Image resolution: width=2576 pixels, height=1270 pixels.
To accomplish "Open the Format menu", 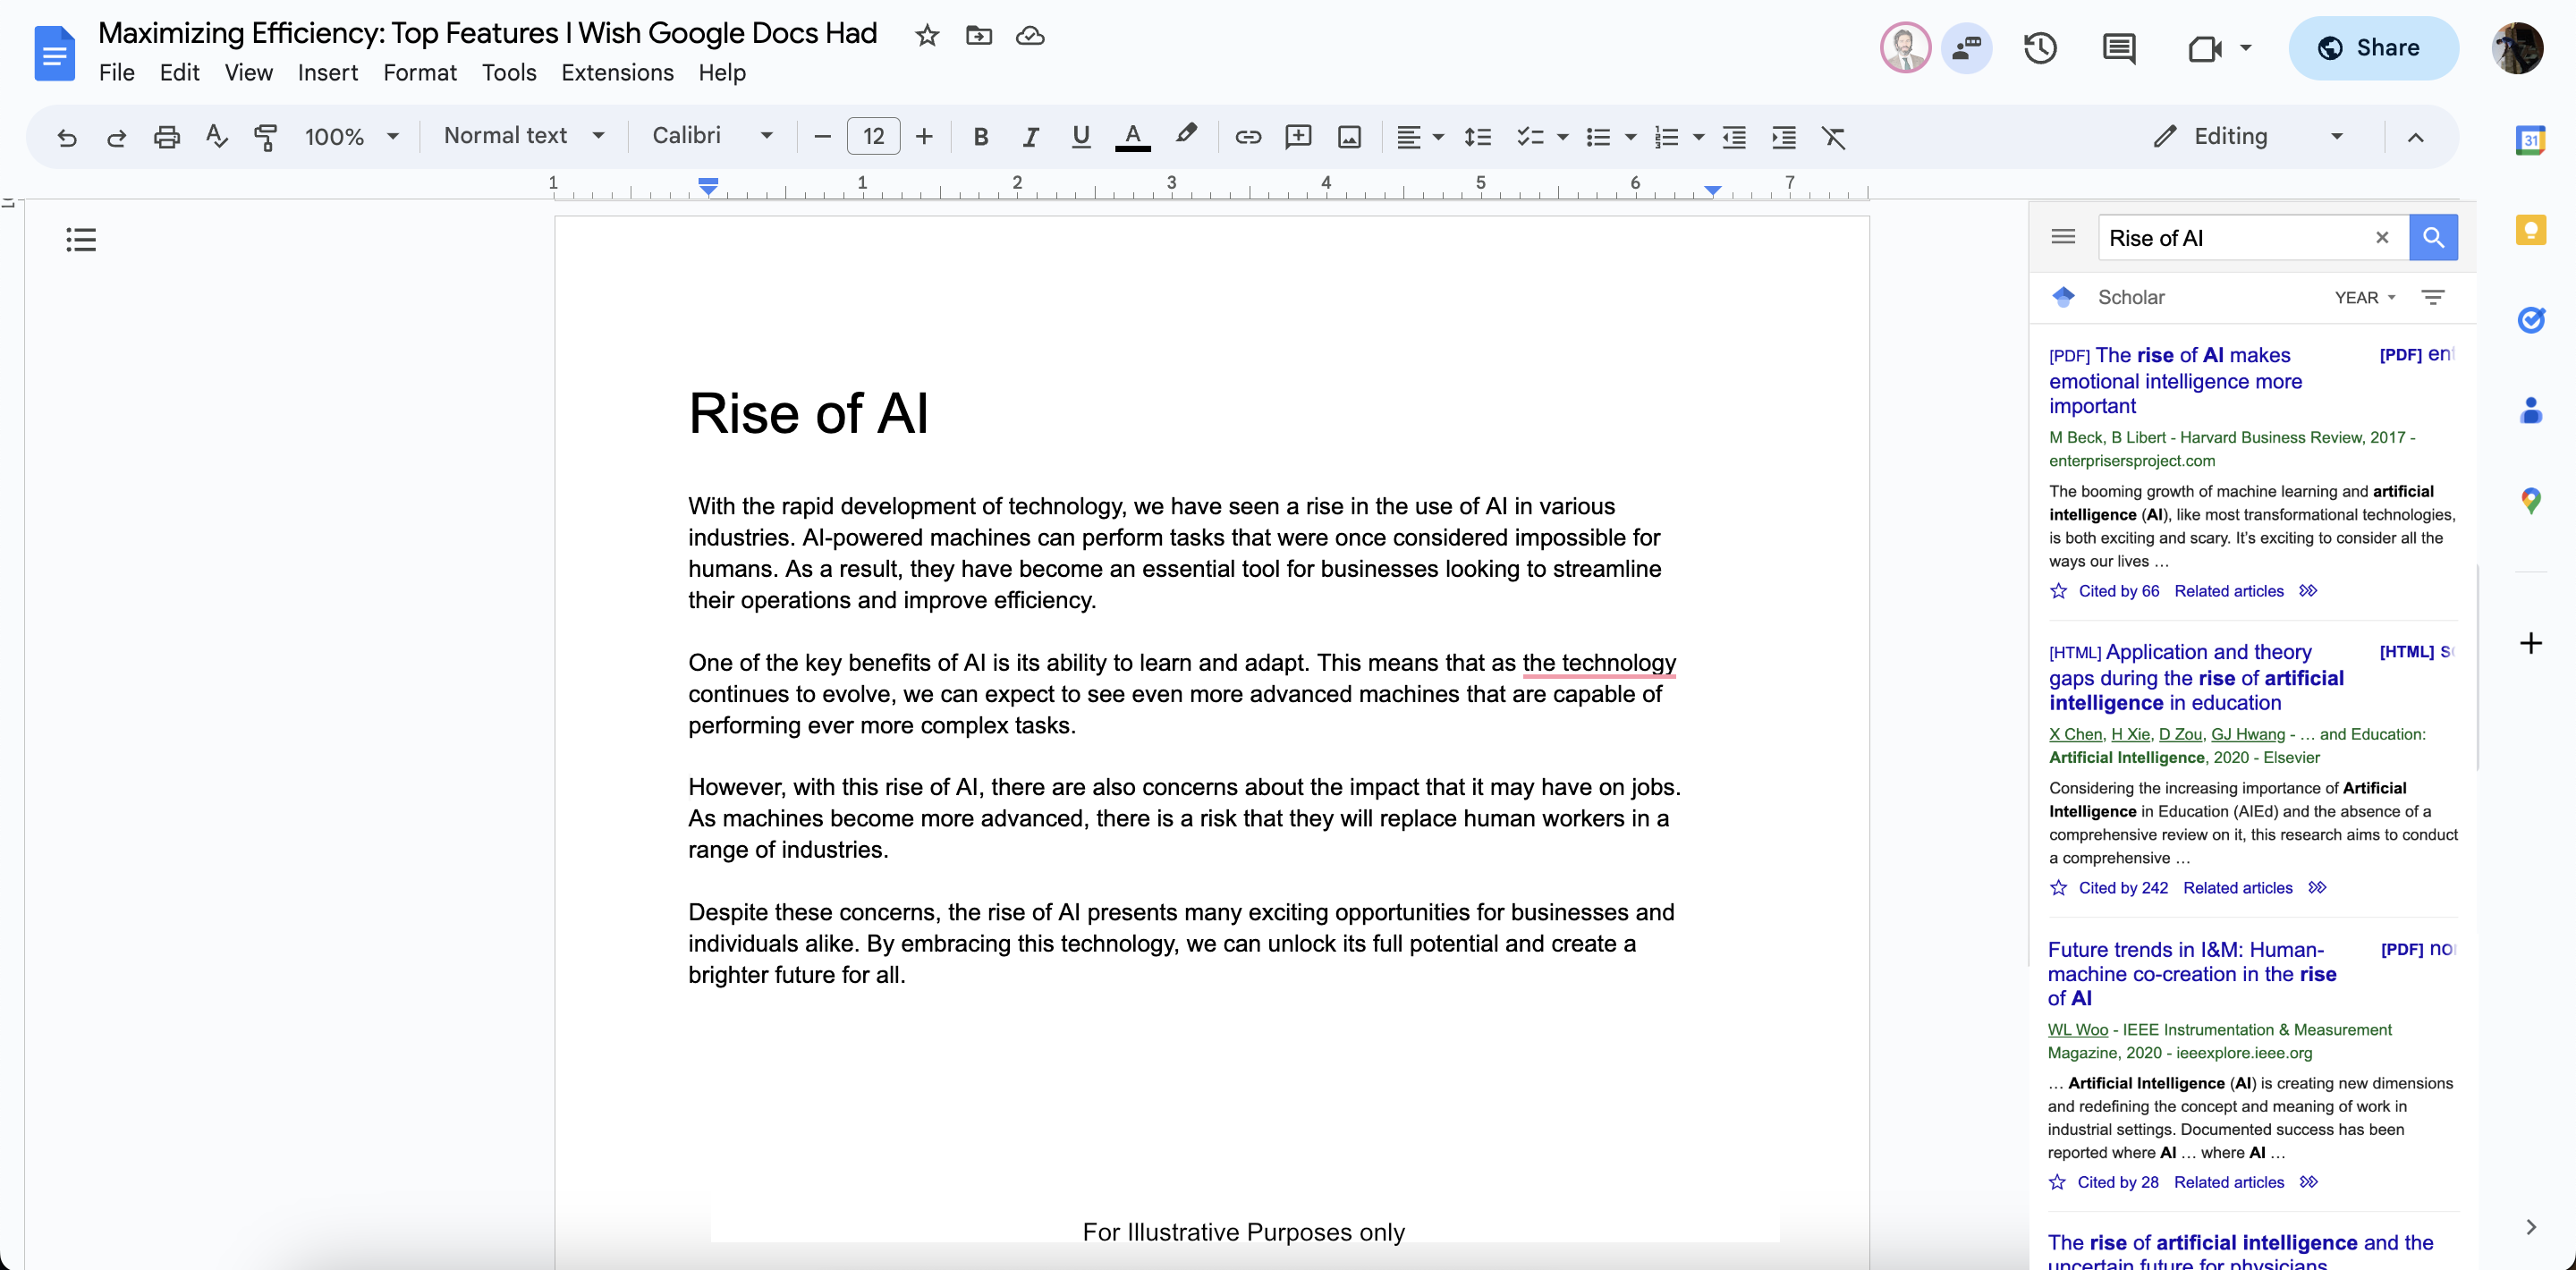I will pos(419,71).
